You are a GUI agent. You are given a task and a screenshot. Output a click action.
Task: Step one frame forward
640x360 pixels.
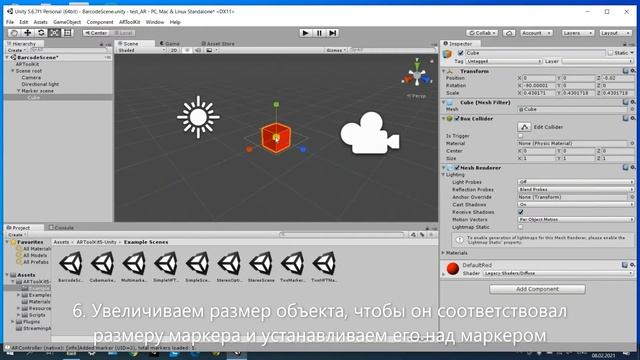333,33
